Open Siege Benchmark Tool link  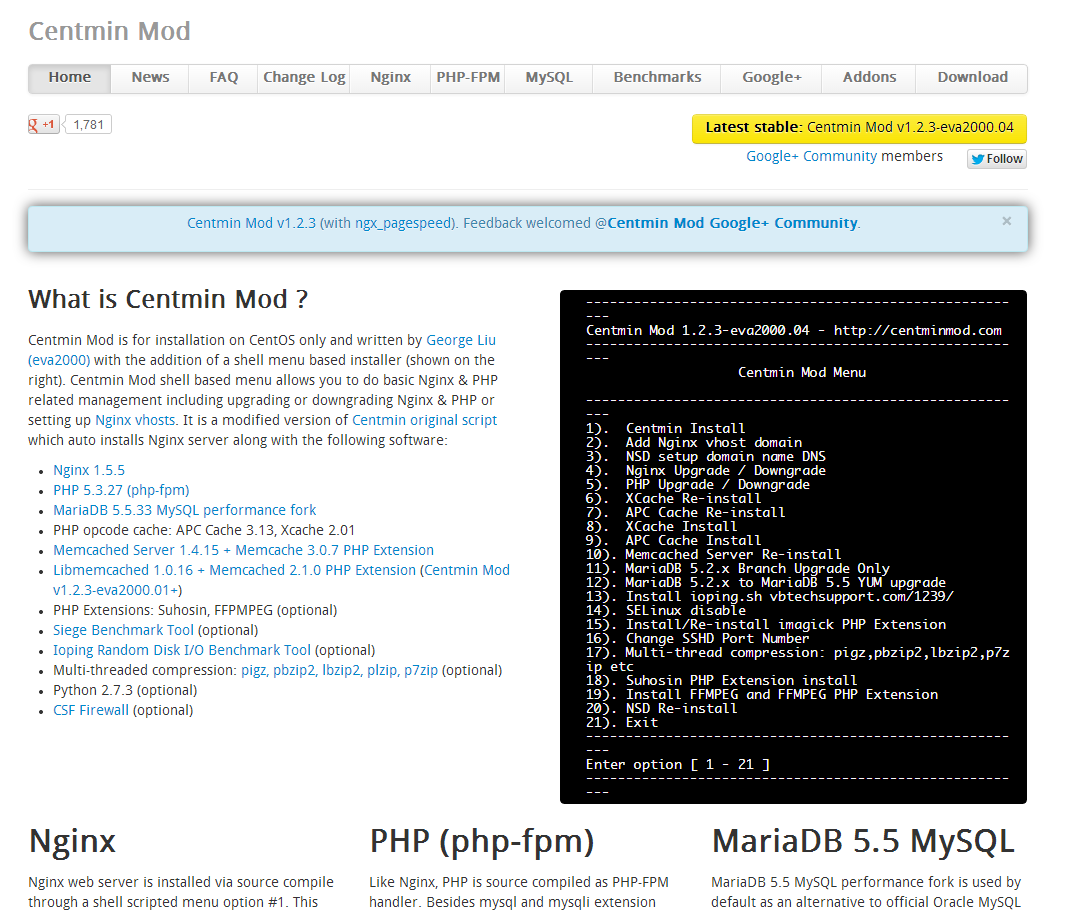tap(124, 630)
